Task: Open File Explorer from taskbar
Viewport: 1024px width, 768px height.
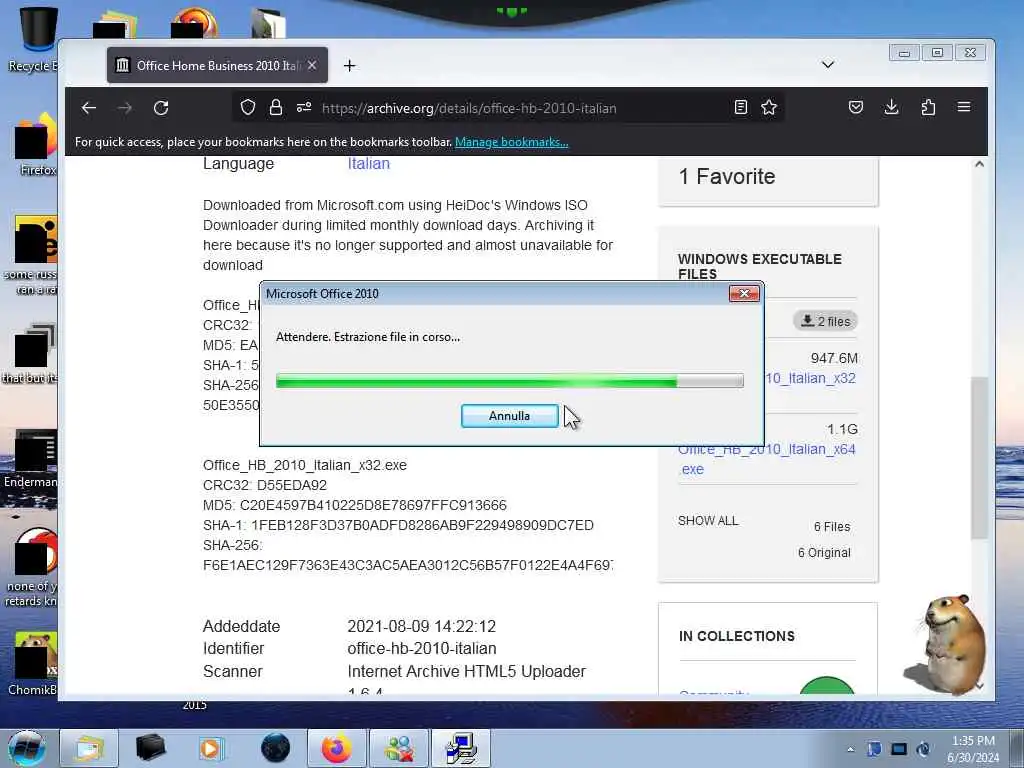Action: coord(89,748)
